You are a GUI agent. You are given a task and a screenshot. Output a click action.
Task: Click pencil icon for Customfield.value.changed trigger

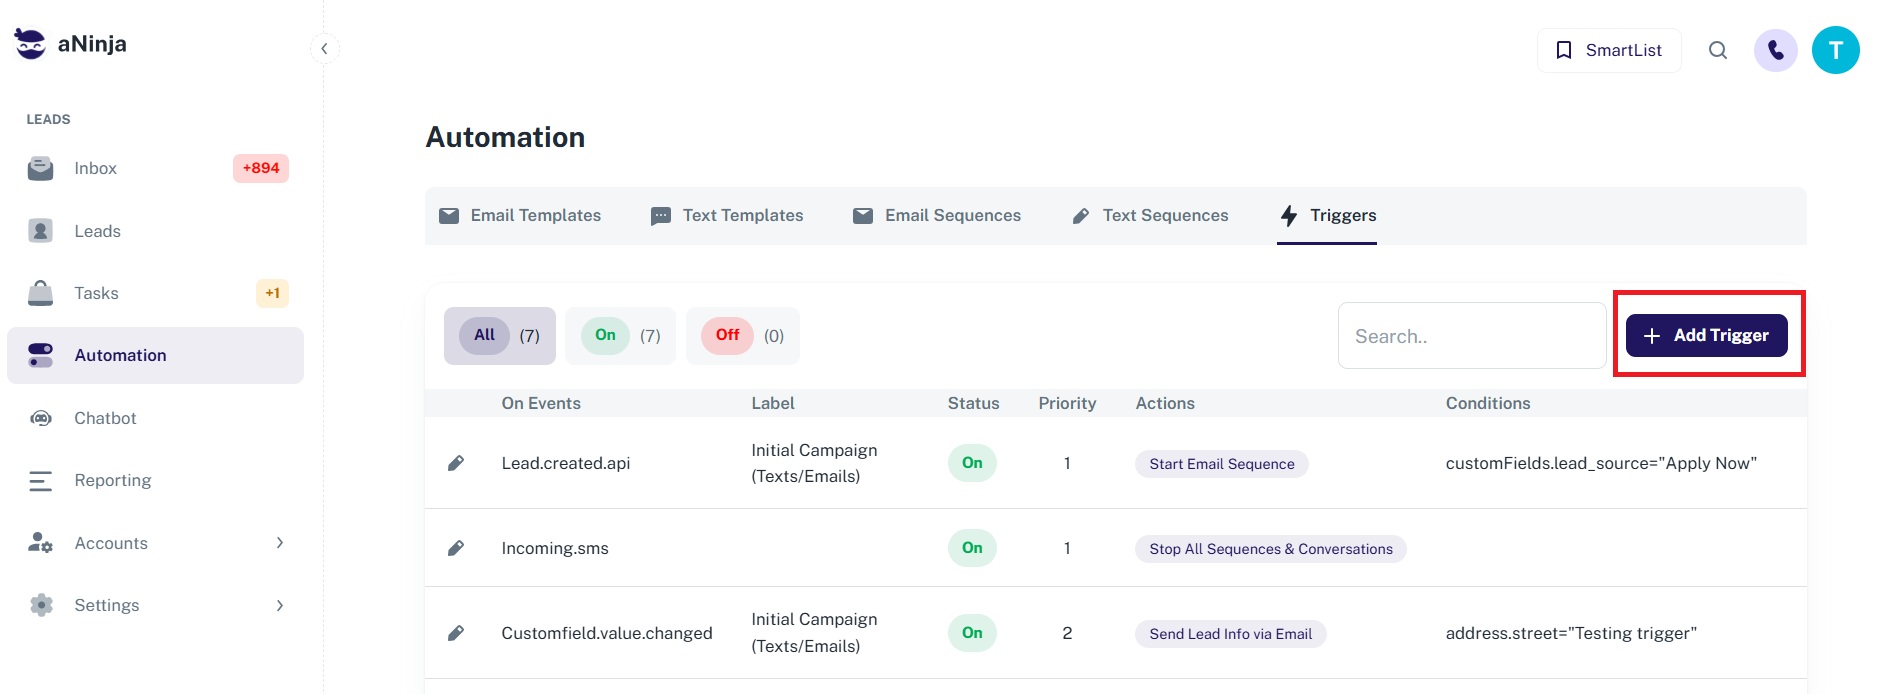tap(456, 633)
